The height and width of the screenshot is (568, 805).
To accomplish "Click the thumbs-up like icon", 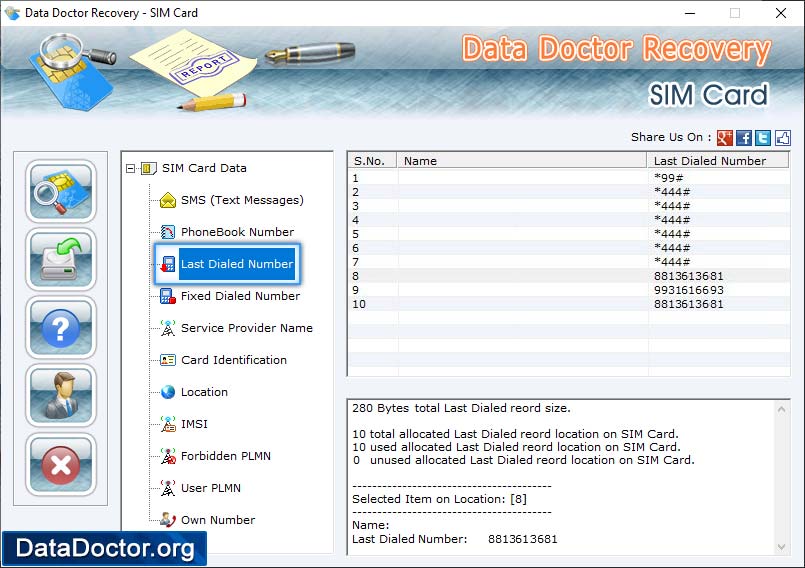I will 782,138.
